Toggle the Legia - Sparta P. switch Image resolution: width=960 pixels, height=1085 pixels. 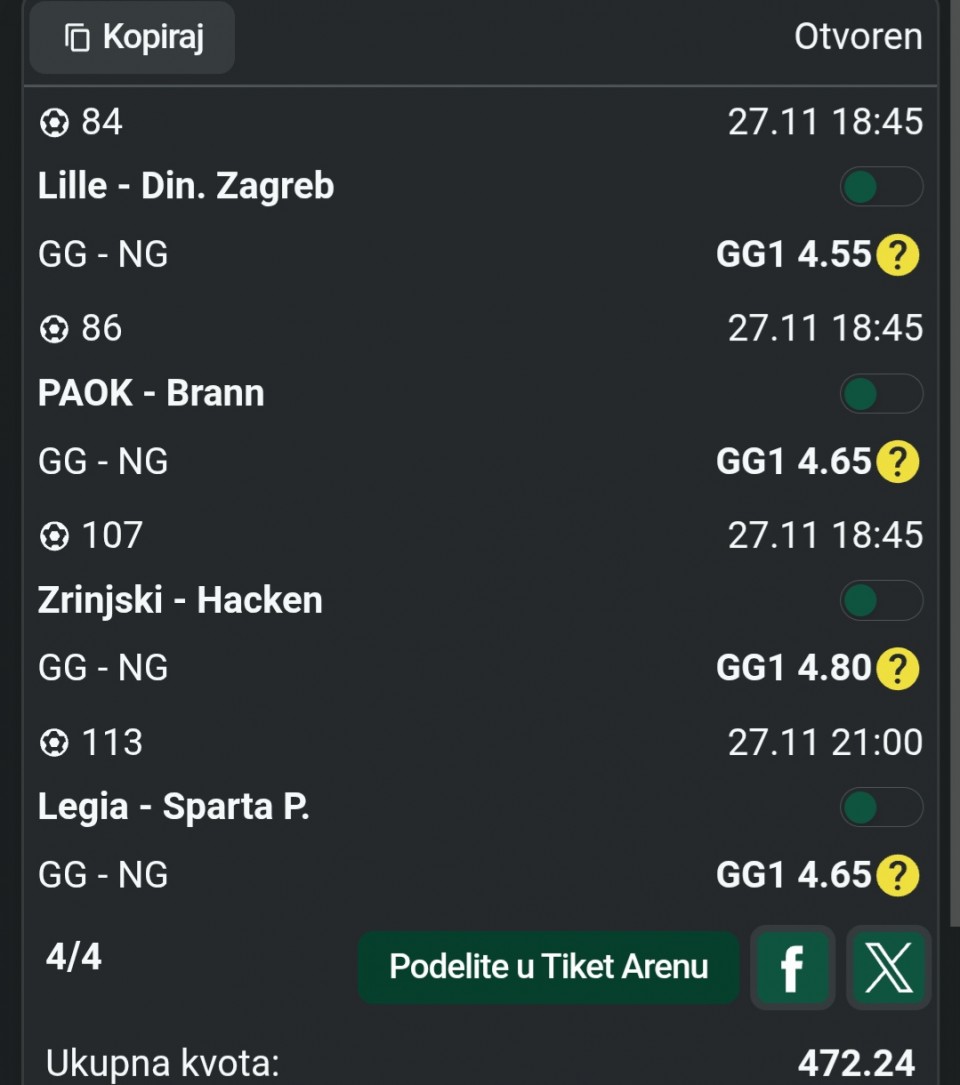coord(880,807)
